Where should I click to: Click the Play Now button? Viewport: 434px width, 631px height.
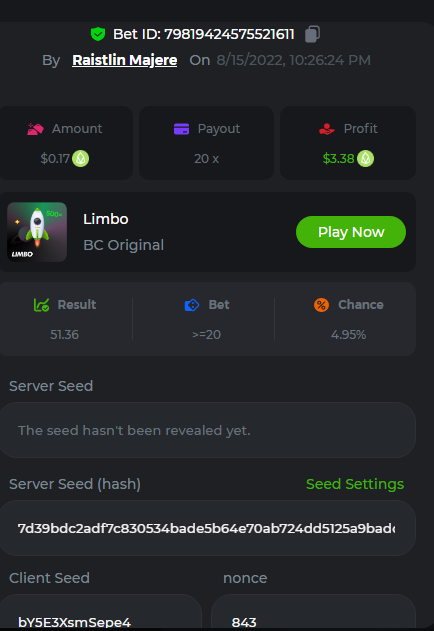(351, 232)
